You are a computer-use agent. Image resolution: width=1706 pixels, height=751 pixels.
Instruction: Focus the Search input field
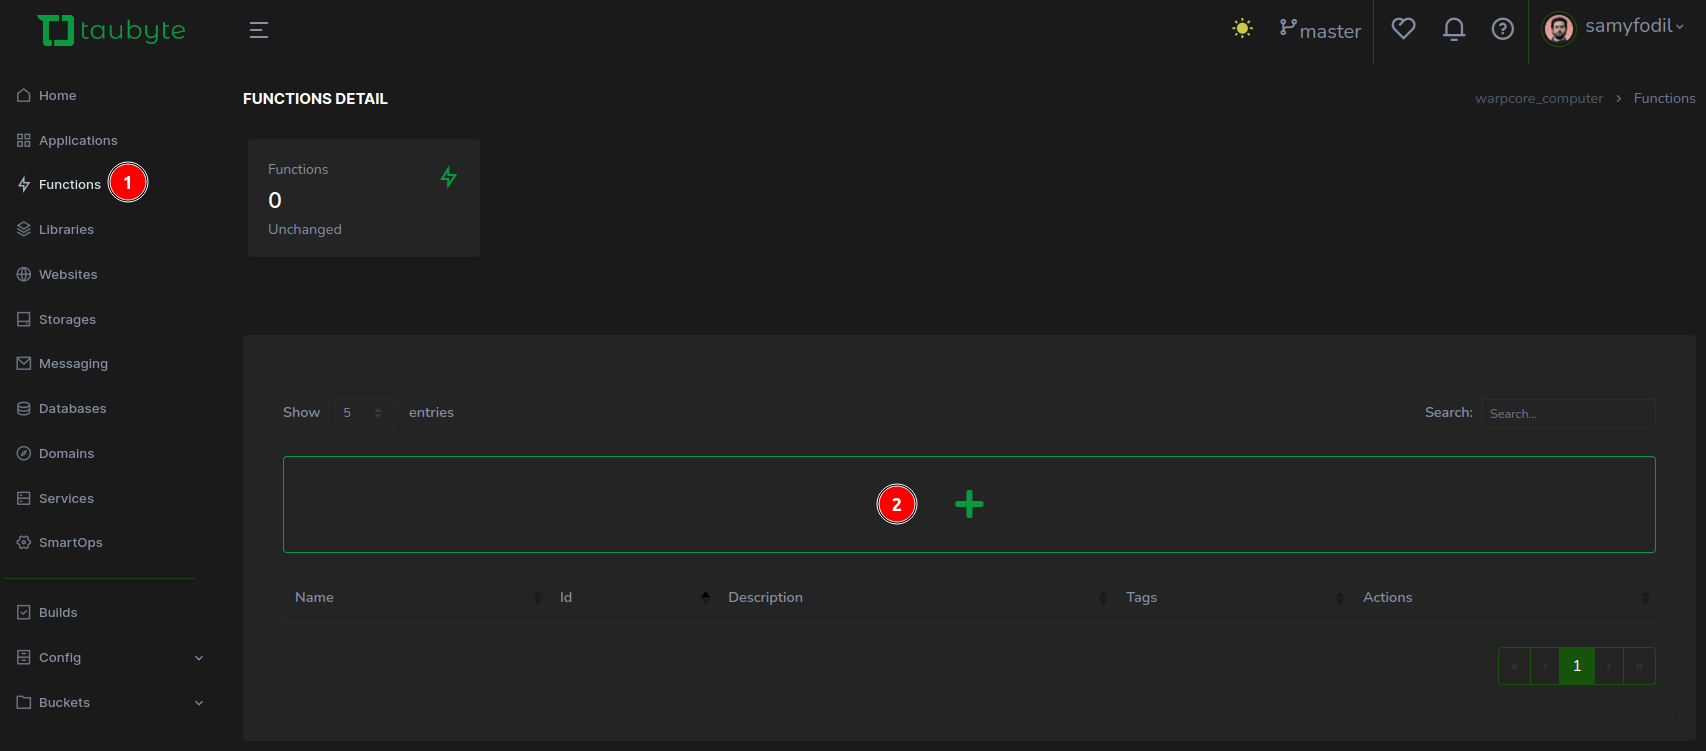pos(1567,413)
